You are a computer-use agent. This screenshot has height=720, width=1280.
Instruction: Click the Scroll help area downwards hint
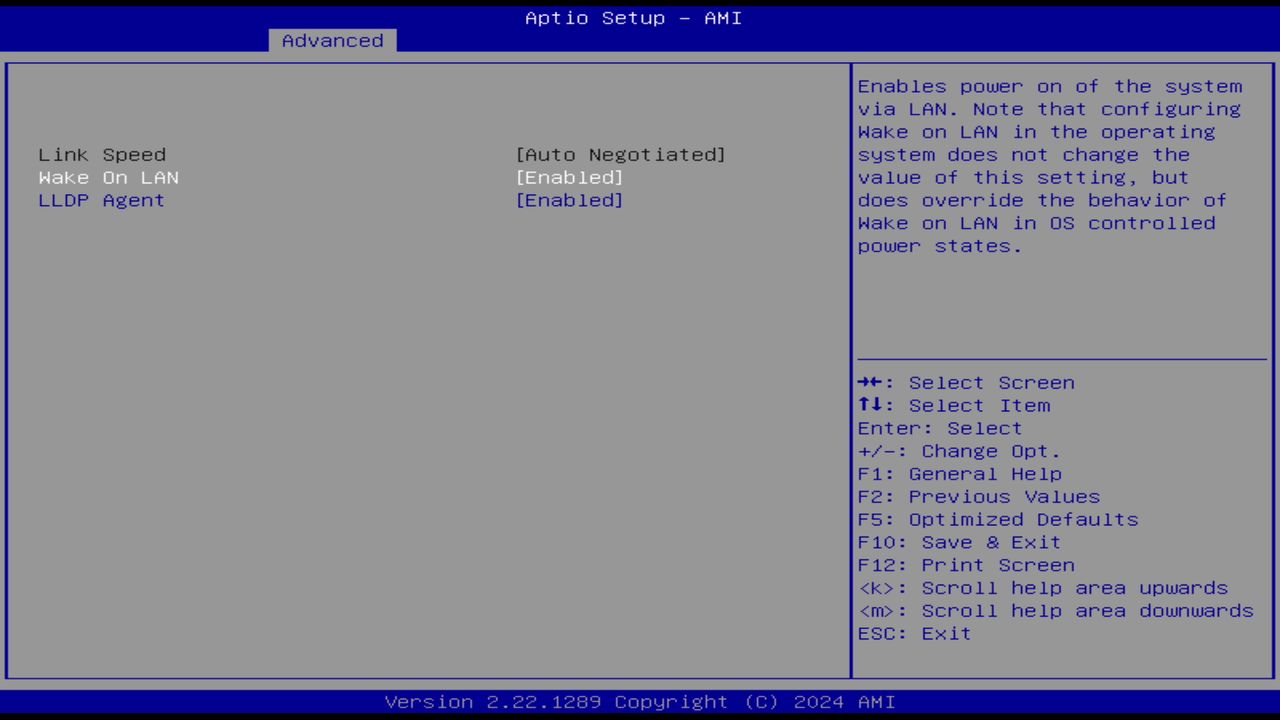pyautogui.click(x=1056, y=612)
